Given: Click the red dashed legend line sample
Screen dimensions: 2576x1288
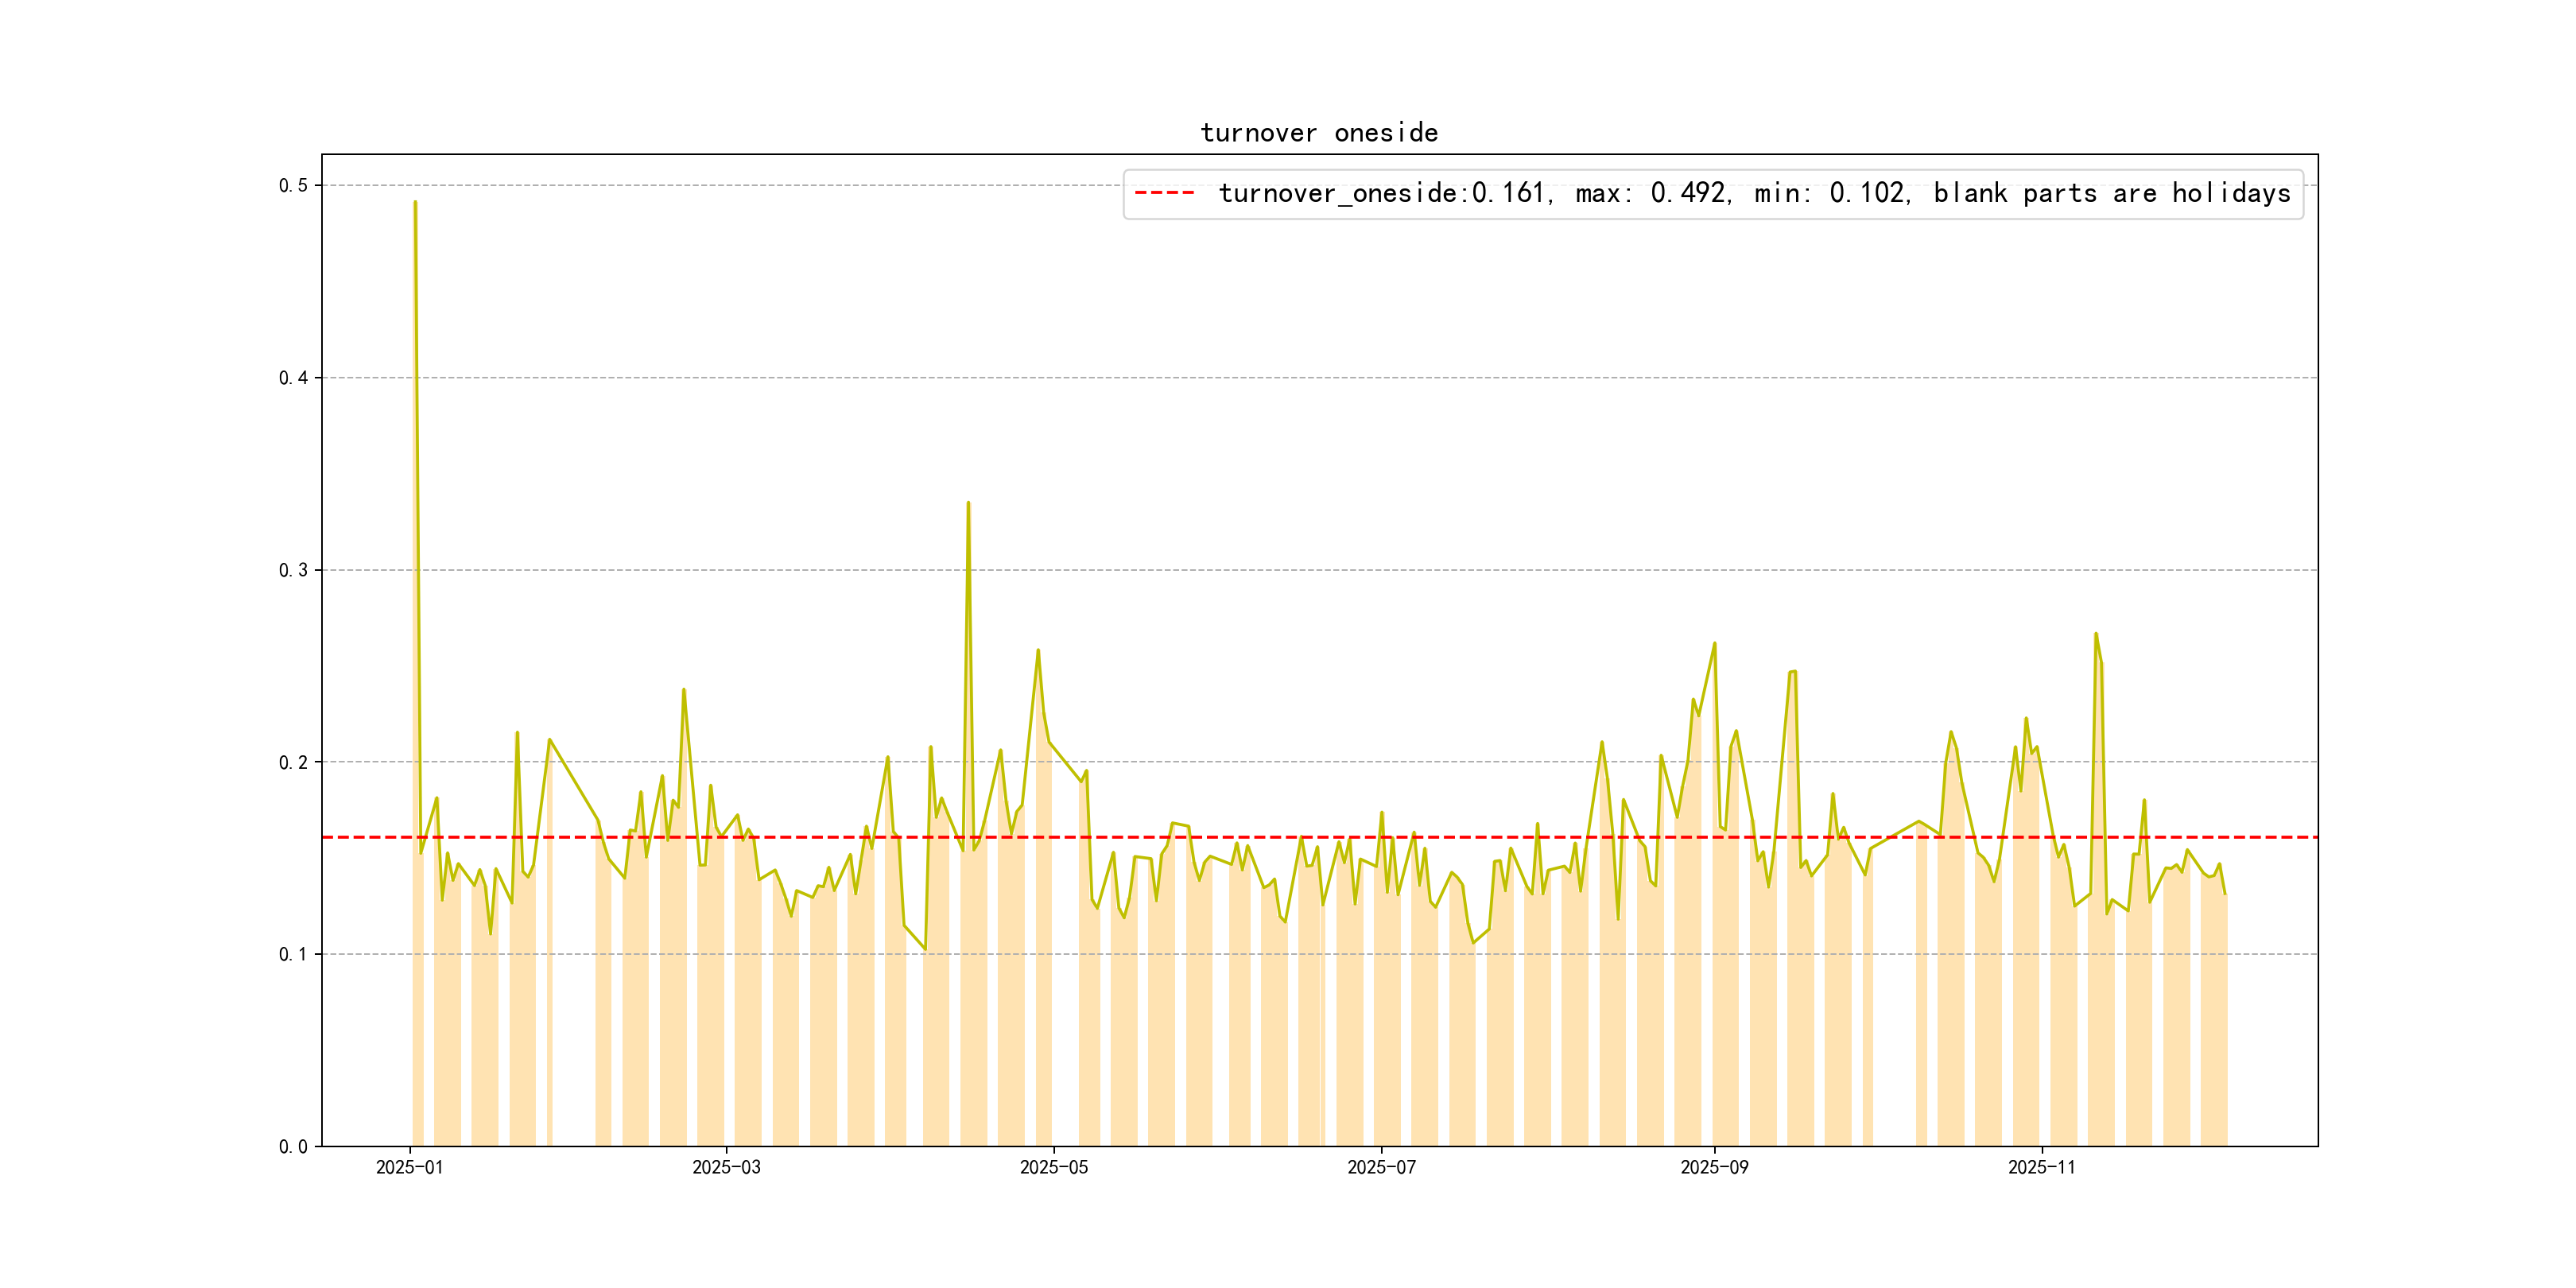Looking at the screenshot, I should click(x=1164, y=193).
